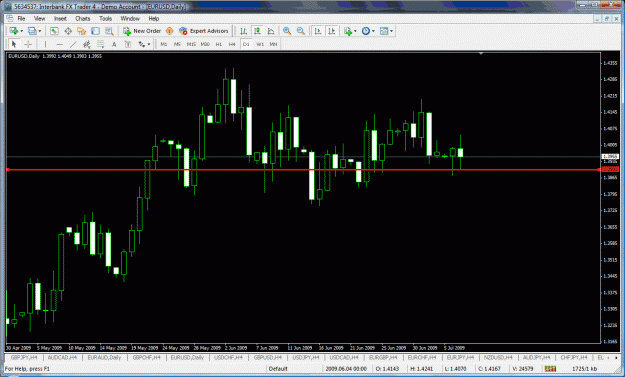Open the Charts menu
625x377 pixels.
[83, 18]
